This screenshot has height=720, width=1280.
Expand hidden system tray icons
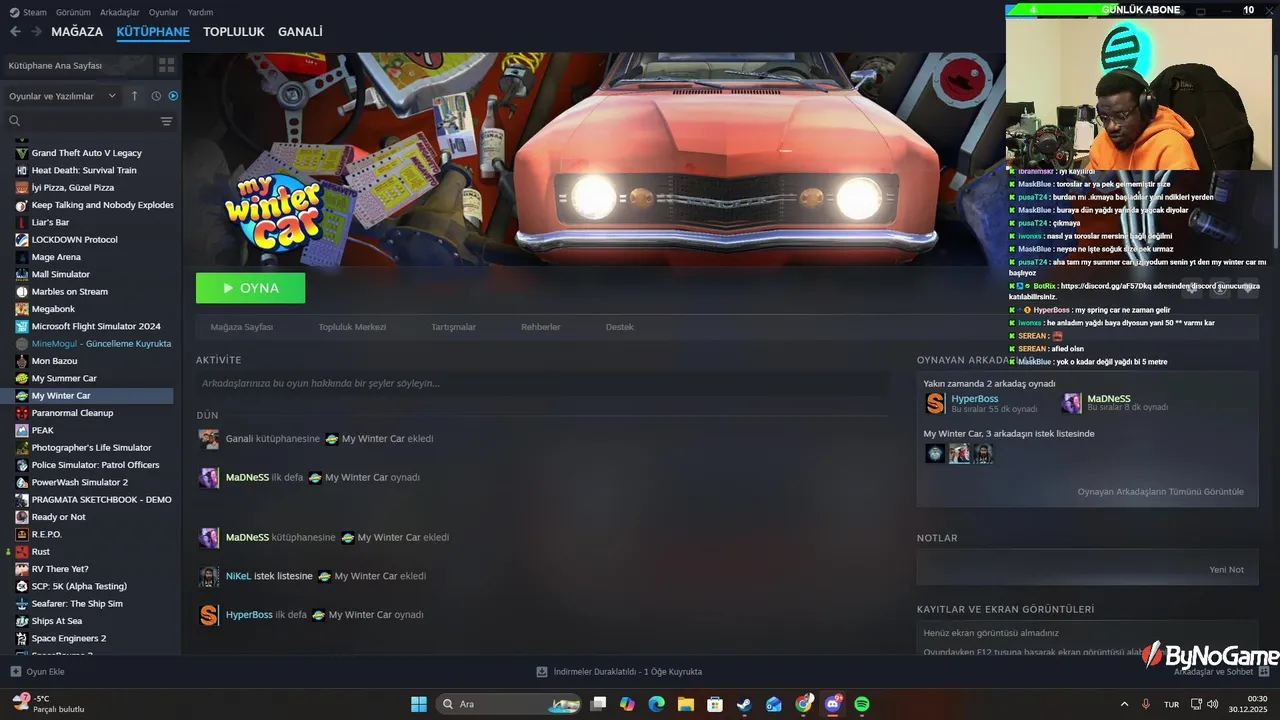coord(1124,704)
